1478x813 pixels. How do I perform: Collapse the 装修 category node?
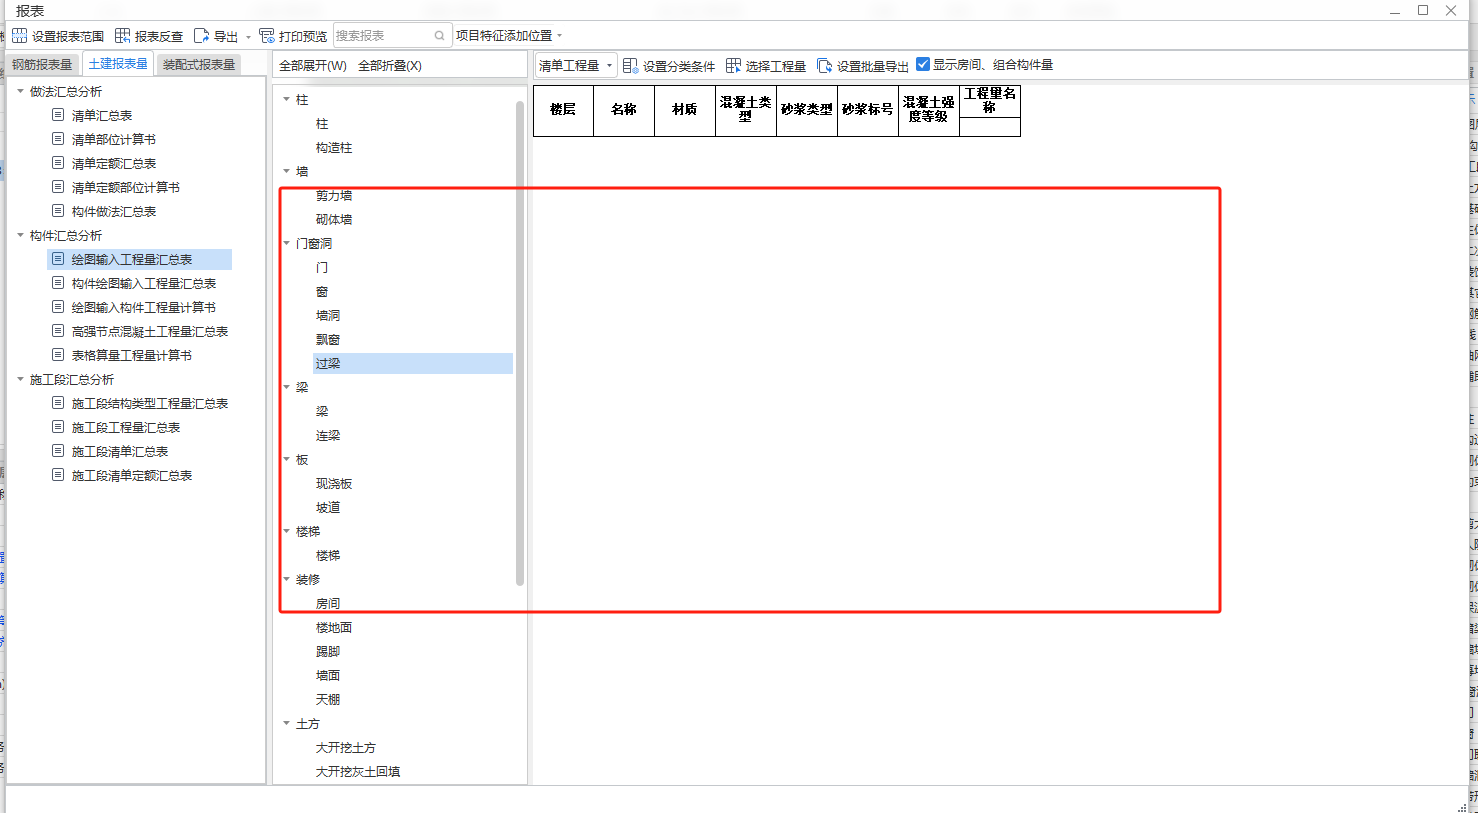click(x=286, y=579)
